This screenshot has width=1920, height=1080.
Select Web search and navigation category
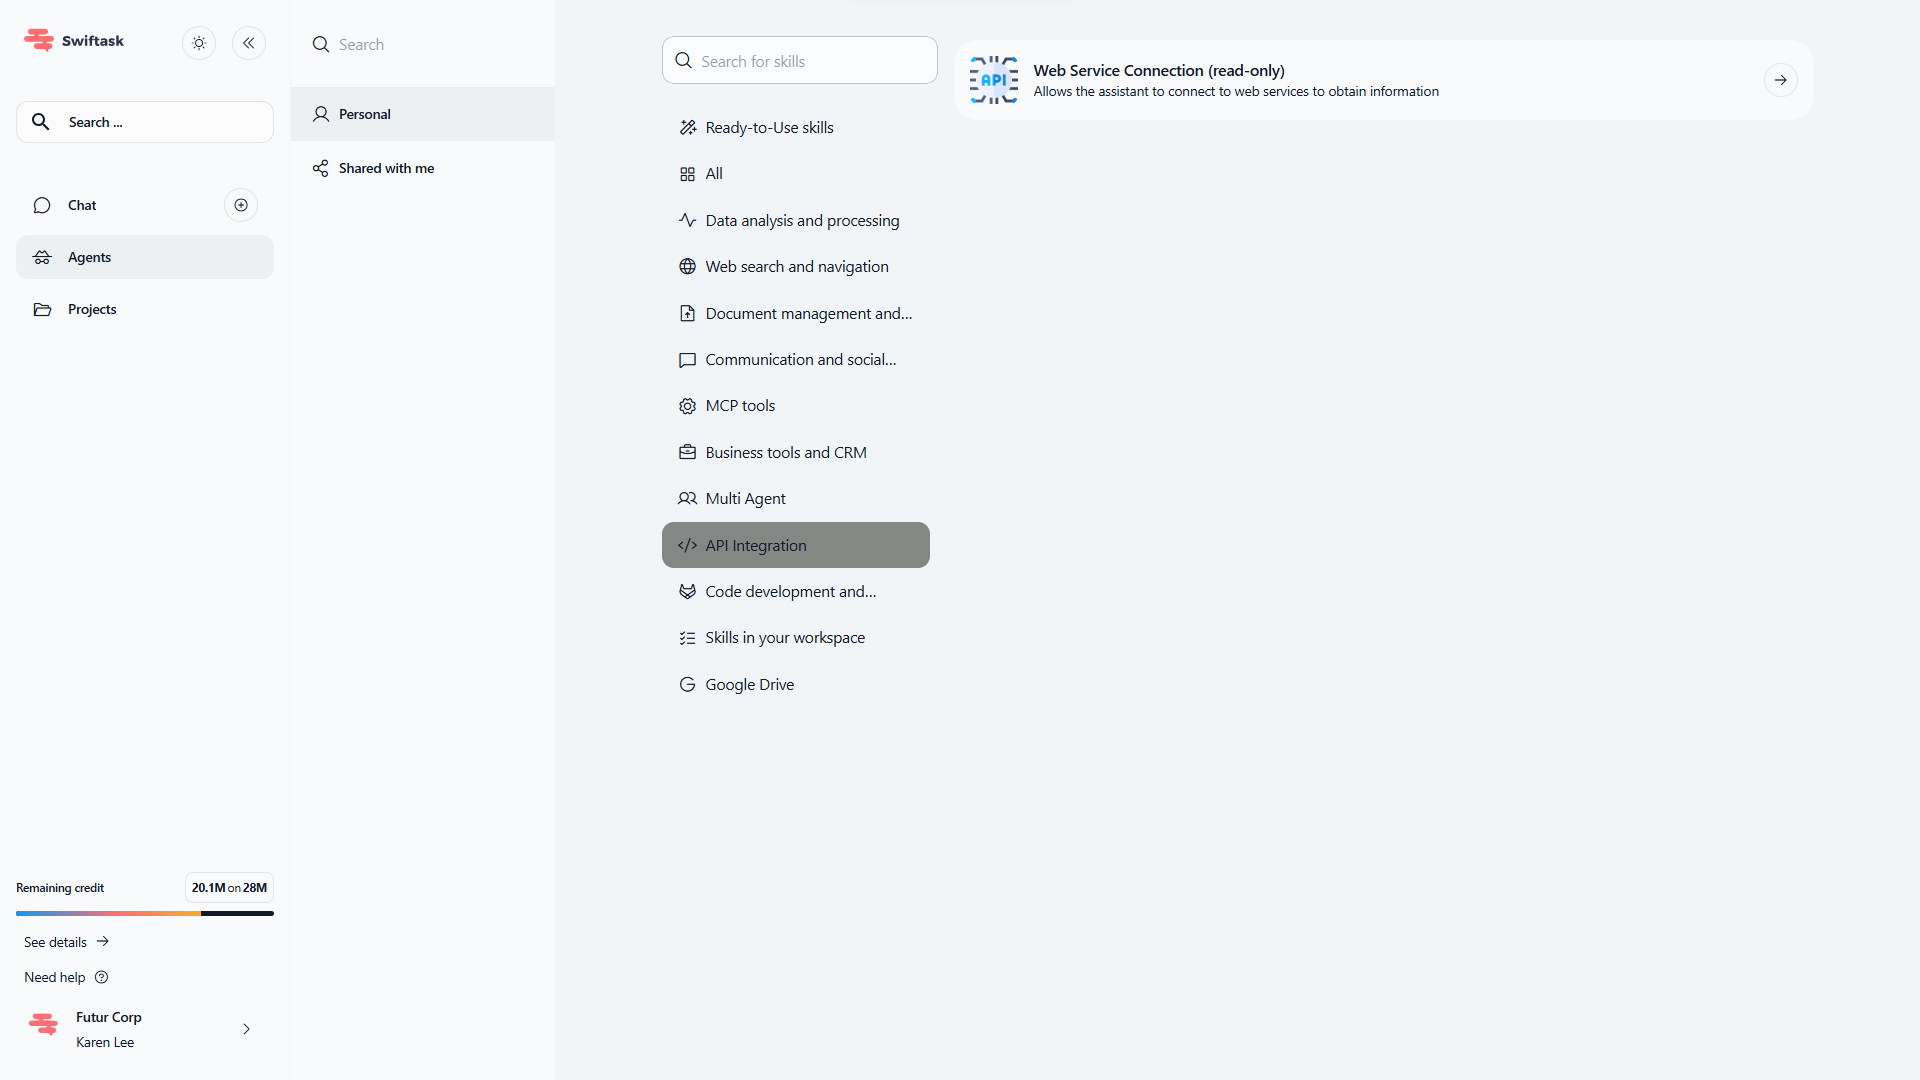pyautogui.click(x=796, y=266)
